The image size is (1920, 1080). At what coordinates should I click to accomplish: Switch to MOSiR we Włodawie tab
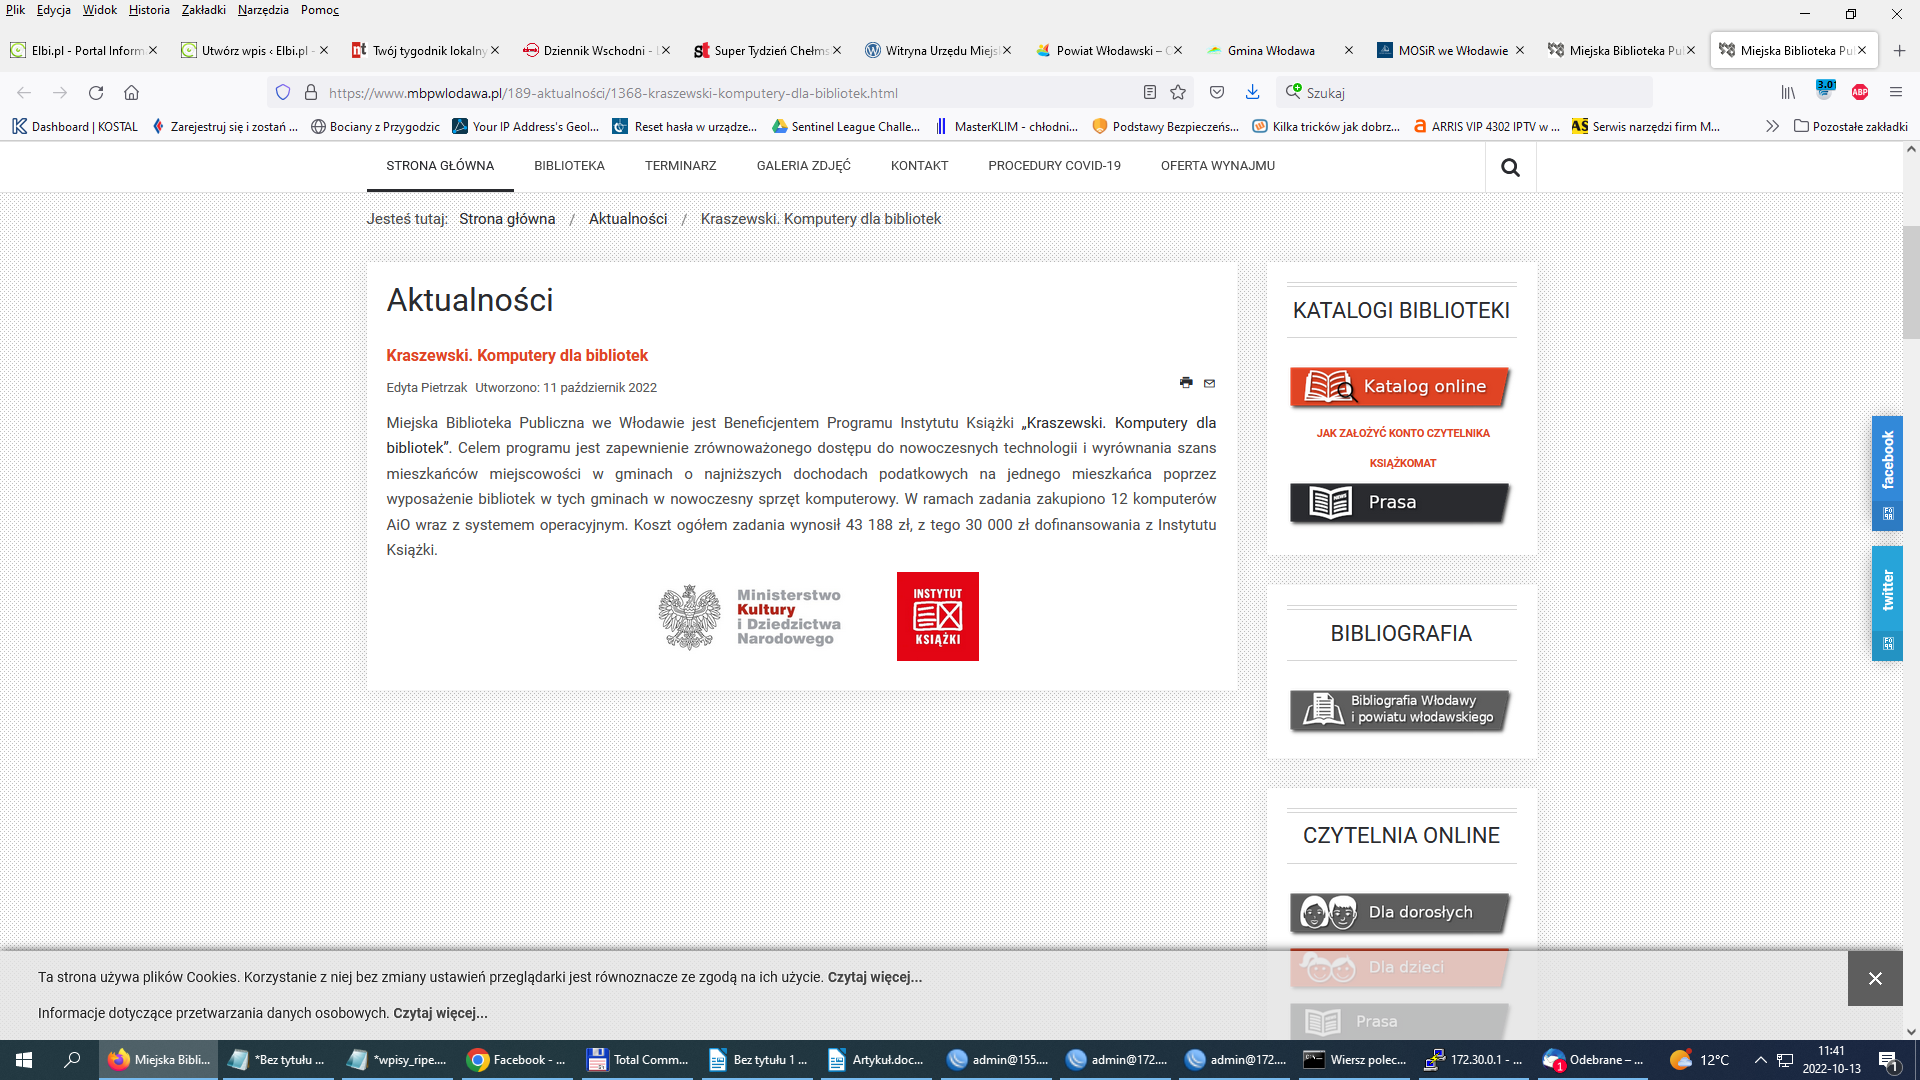pos(1452,50)
